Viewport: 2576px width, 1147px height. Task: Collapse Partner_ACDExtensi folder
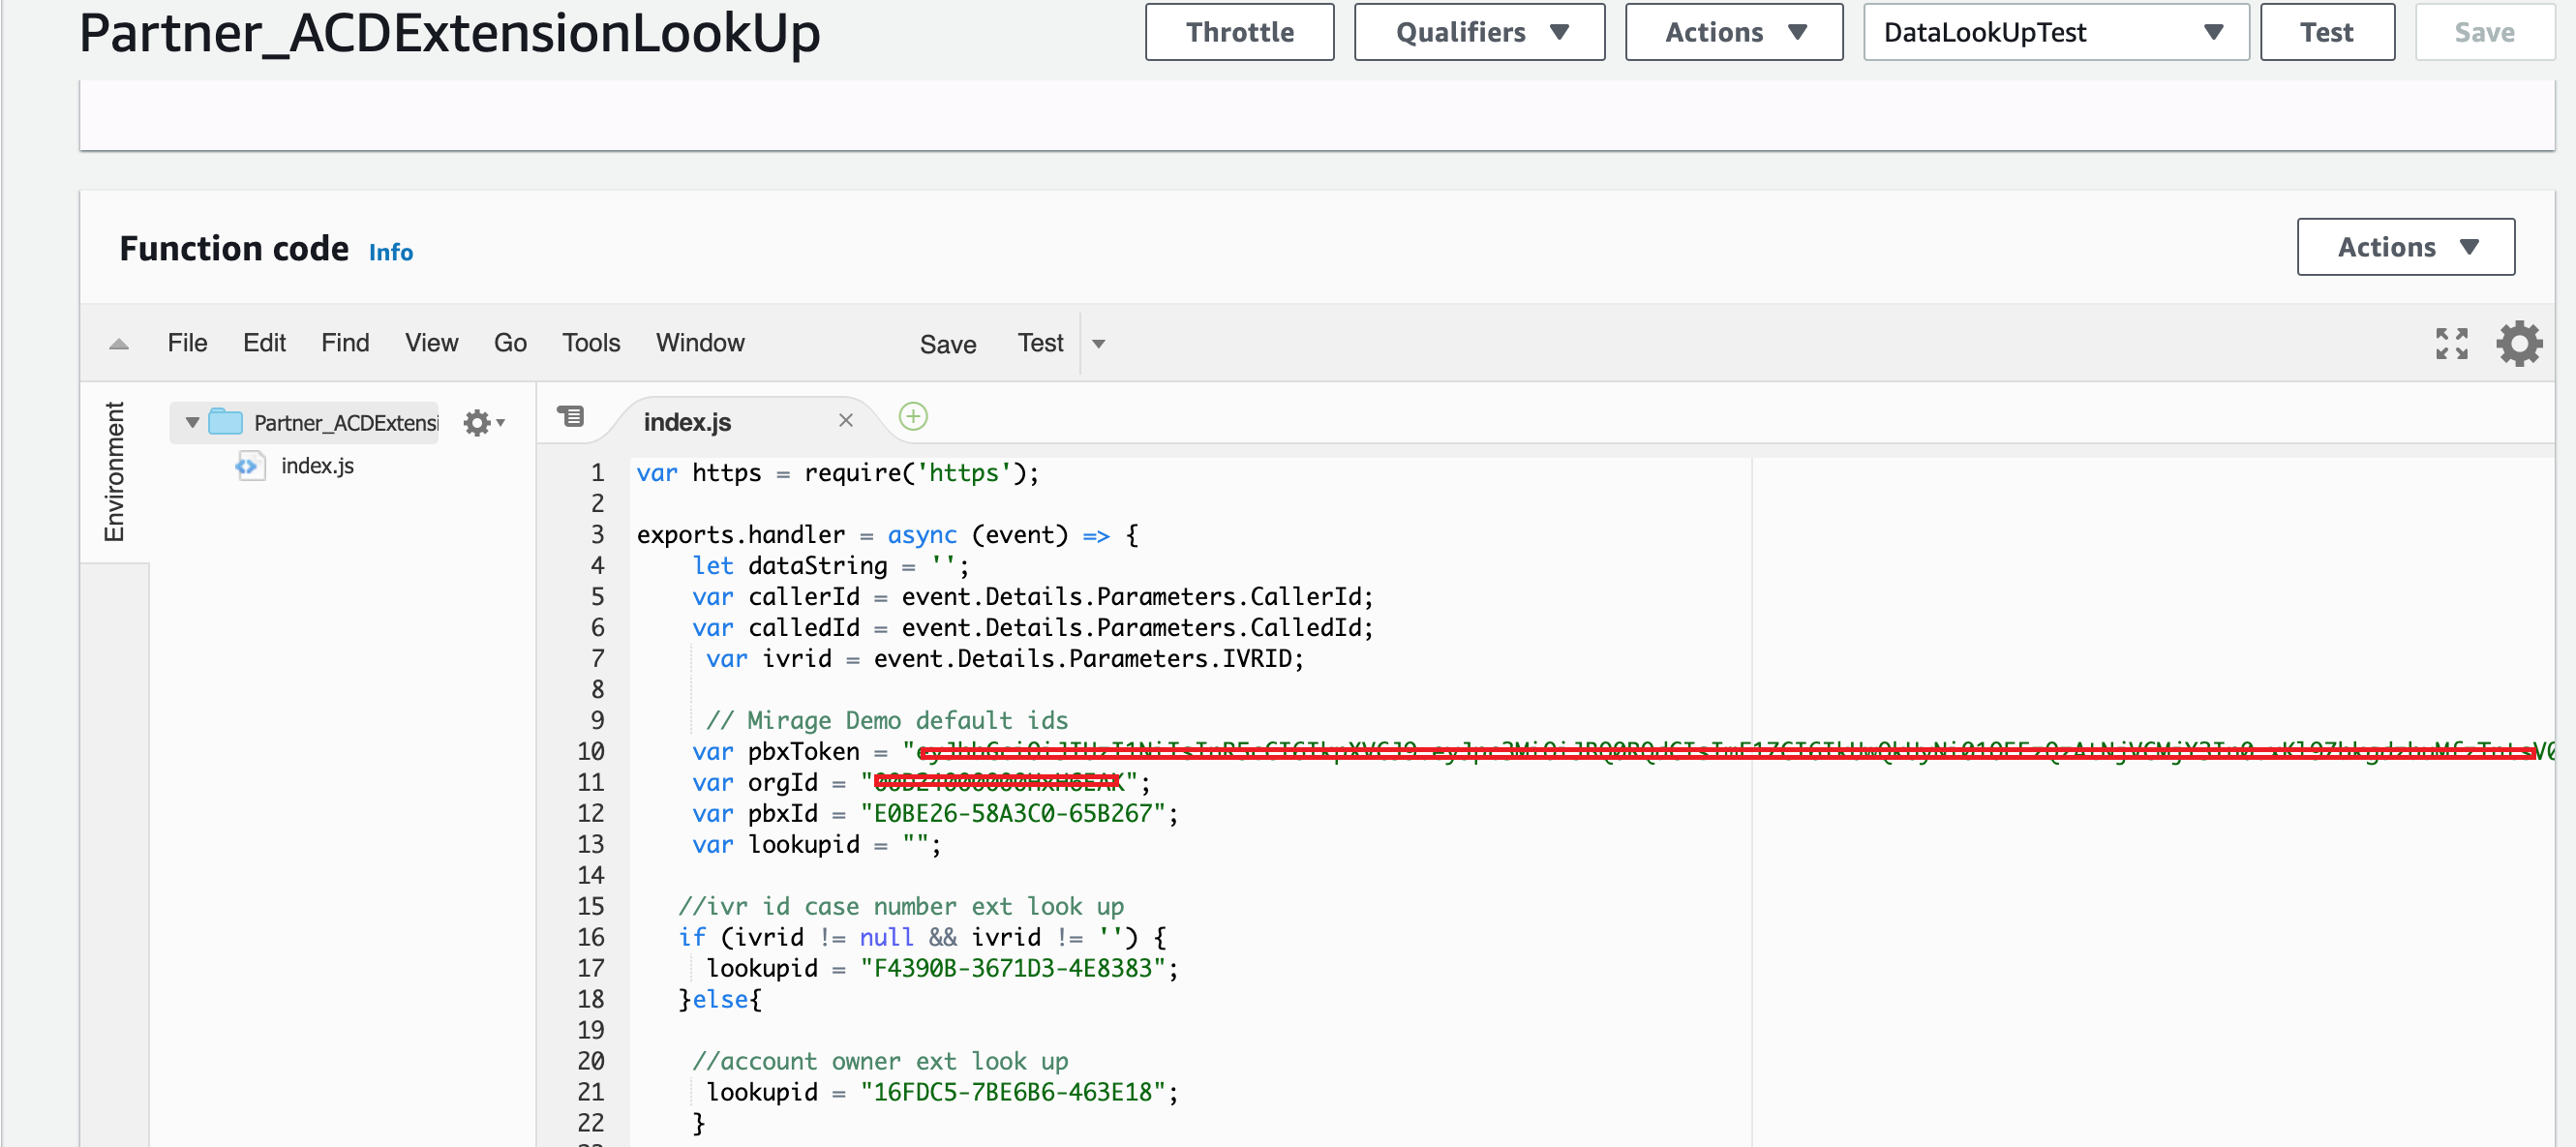coord(192,423)
